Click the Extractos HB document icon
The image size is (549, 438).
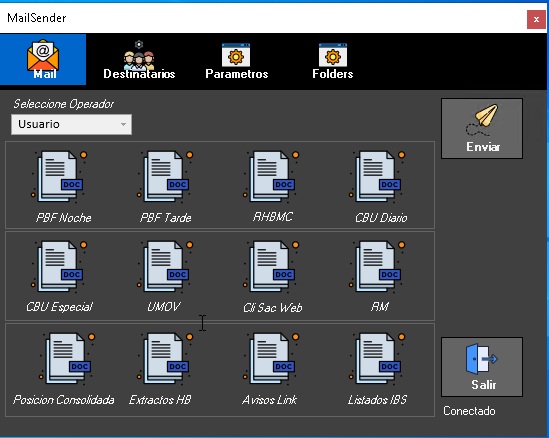165,359
